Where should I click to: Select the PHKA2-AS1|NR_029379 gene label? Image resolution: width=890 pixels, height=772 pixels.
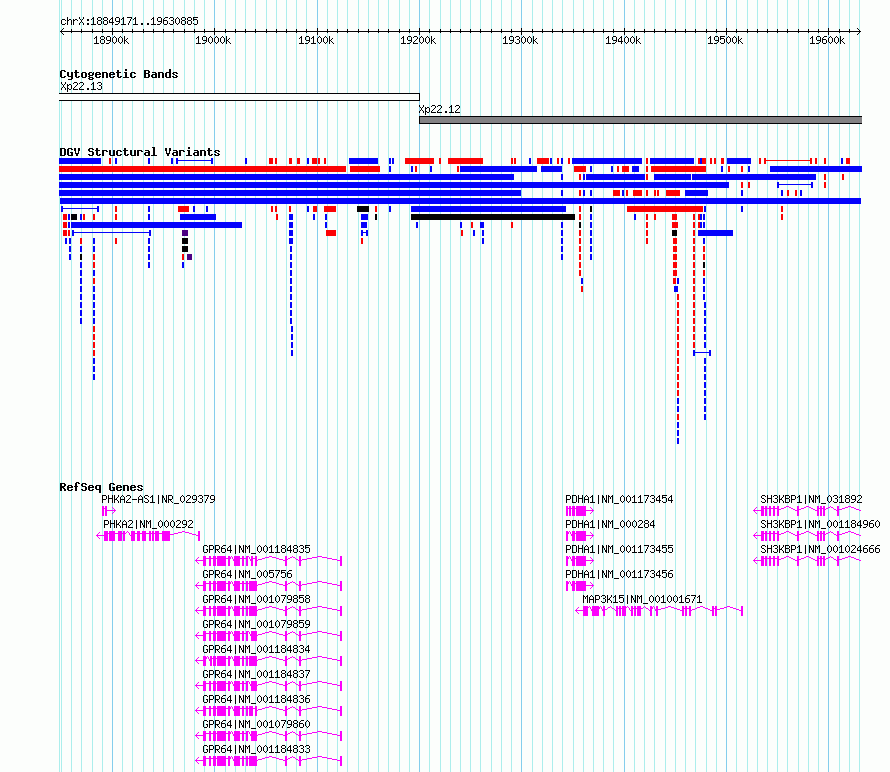tap(158, 500)
